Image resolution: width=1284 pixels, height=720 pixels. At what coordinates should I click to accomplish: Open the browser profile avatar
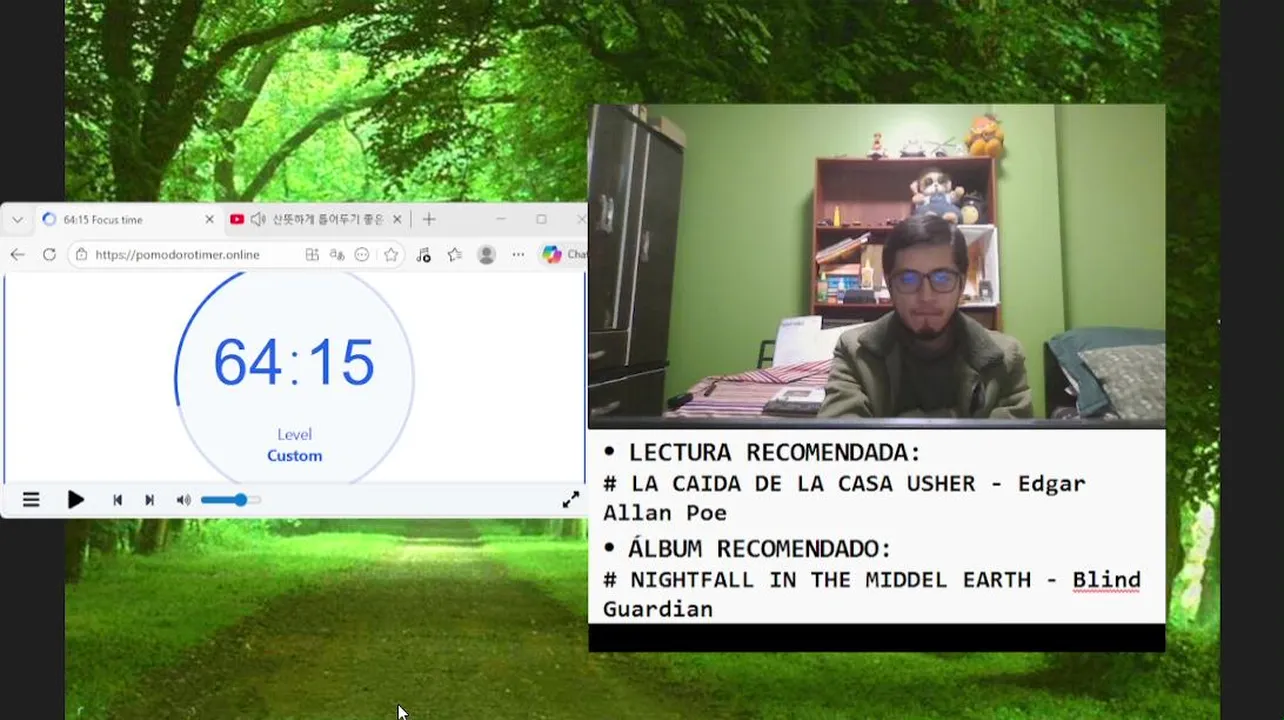(x=487, y=255)
